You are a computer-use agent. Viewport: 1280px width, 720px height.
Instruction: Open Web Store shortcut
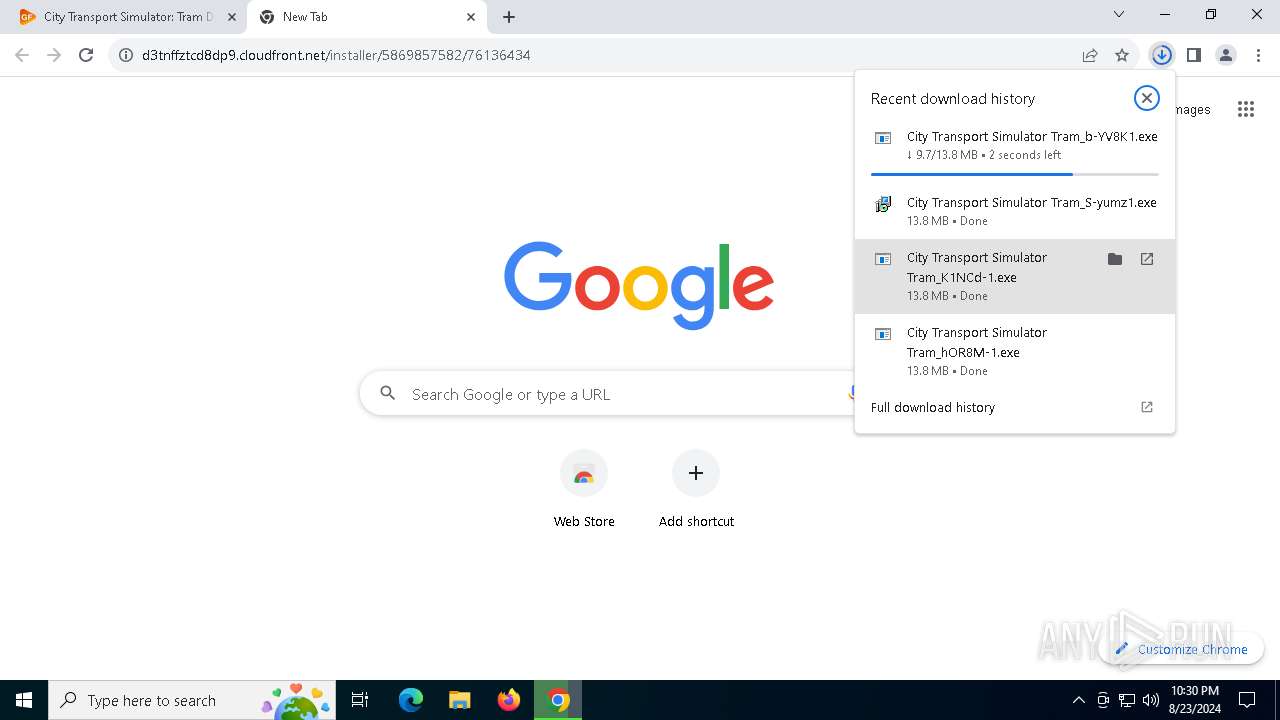pos(584,490)
